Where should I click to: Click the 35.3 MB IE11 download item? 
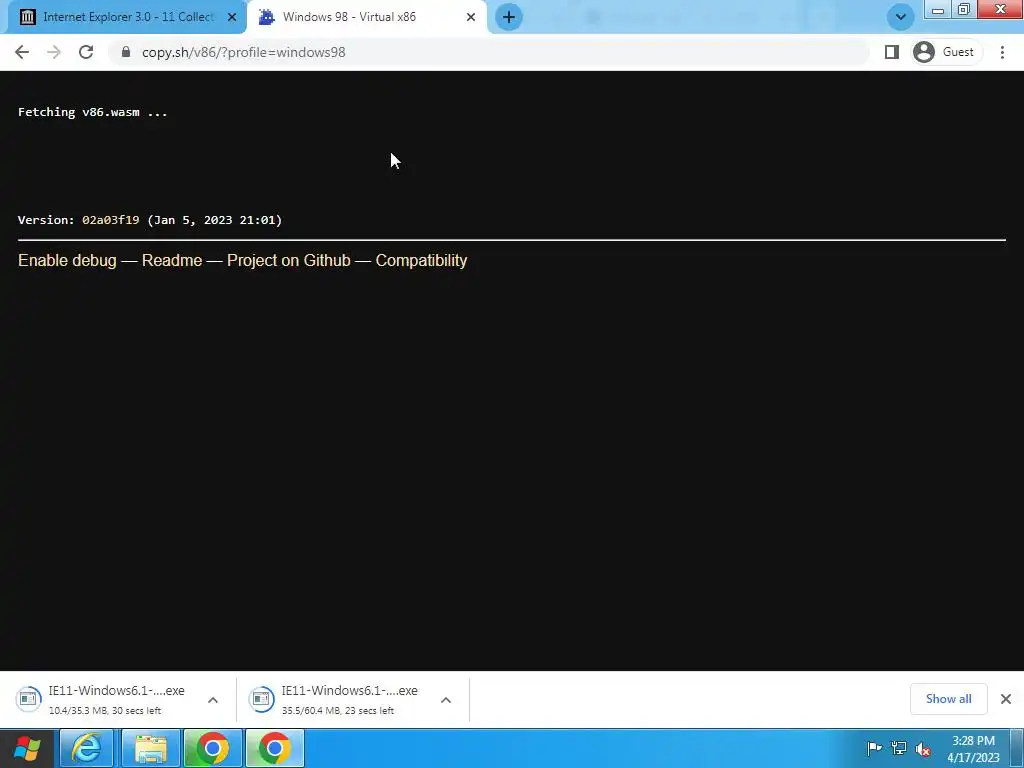coord(116,699)
